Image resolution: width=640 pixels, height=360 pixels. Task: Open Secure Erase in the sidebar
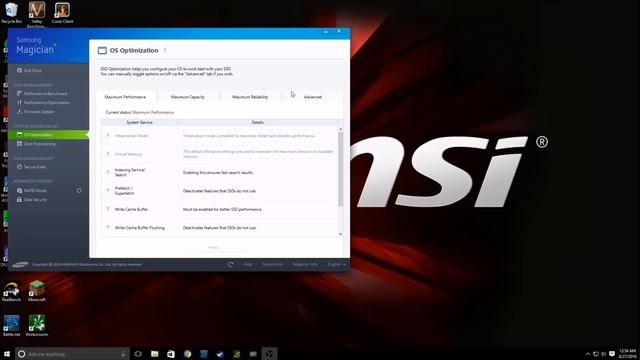pos(31,167)
